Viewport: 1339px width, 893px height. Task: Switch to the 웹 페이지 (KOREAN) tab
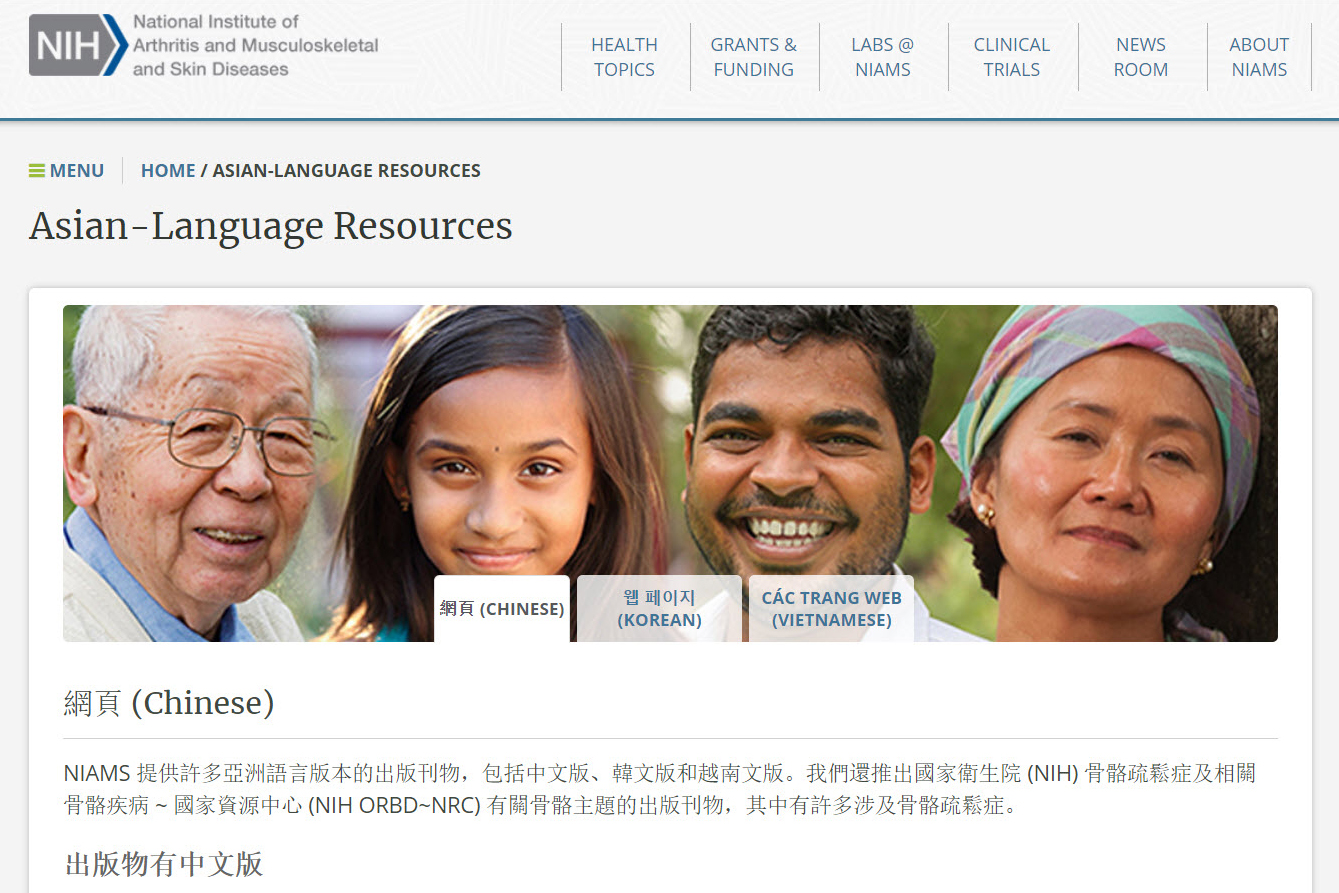pyautogui.click(x=659, y=608)
